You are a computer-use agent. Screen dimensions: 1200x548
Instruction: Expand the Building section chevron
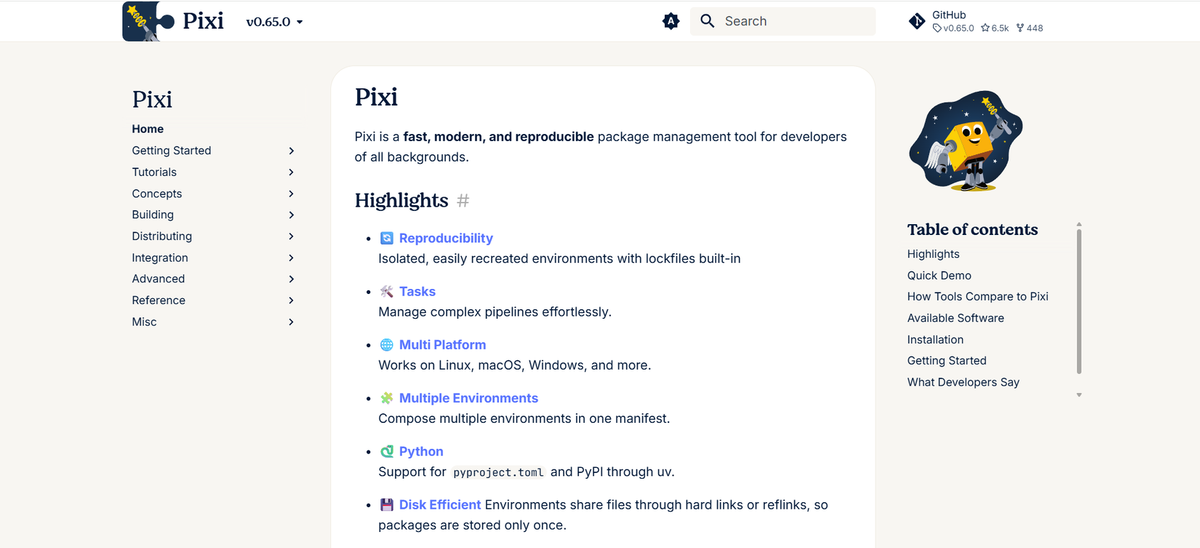click(291, 215)
